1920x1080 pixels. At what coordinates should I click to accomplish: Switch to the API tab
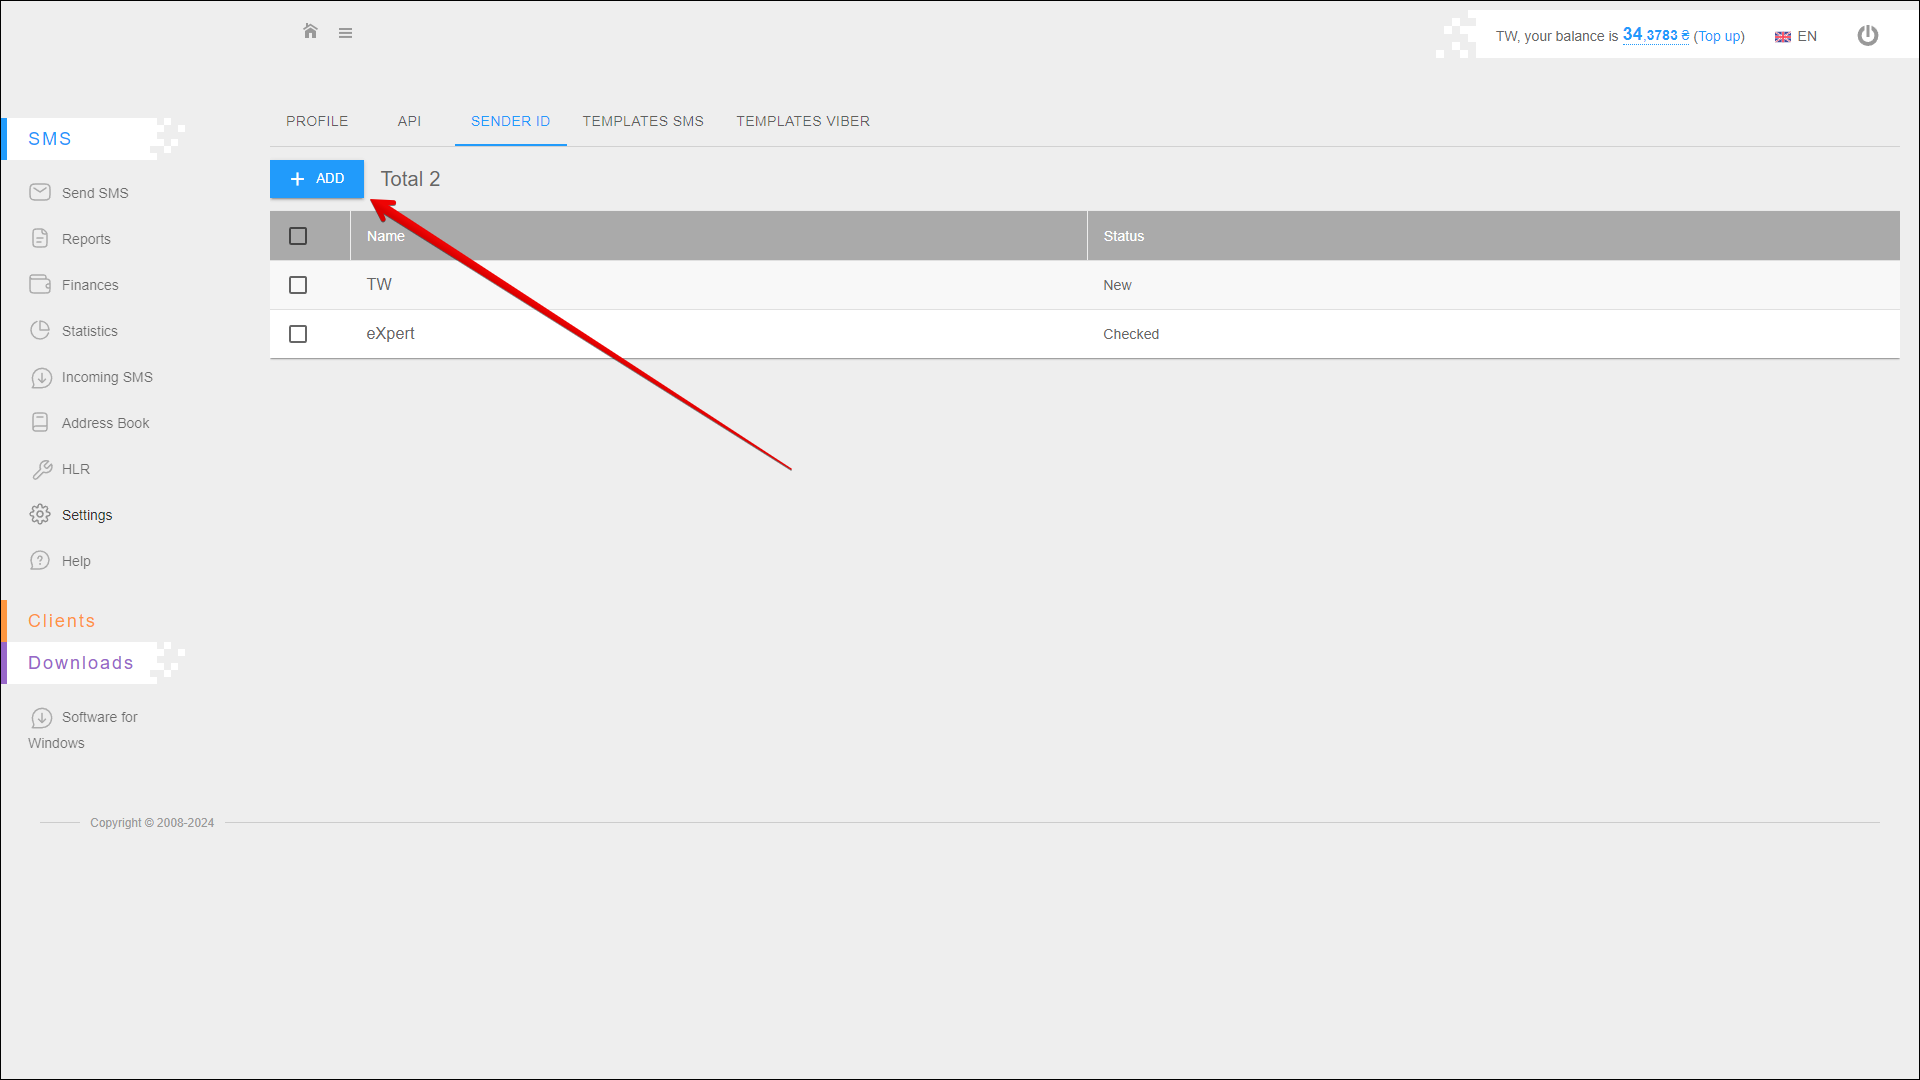tap(409, 121)
